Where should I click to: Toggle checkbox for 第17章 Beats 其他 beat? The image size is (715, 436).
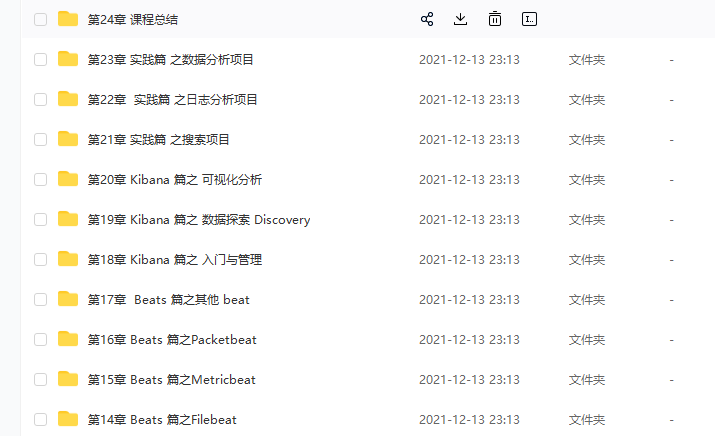coord(41,300)
